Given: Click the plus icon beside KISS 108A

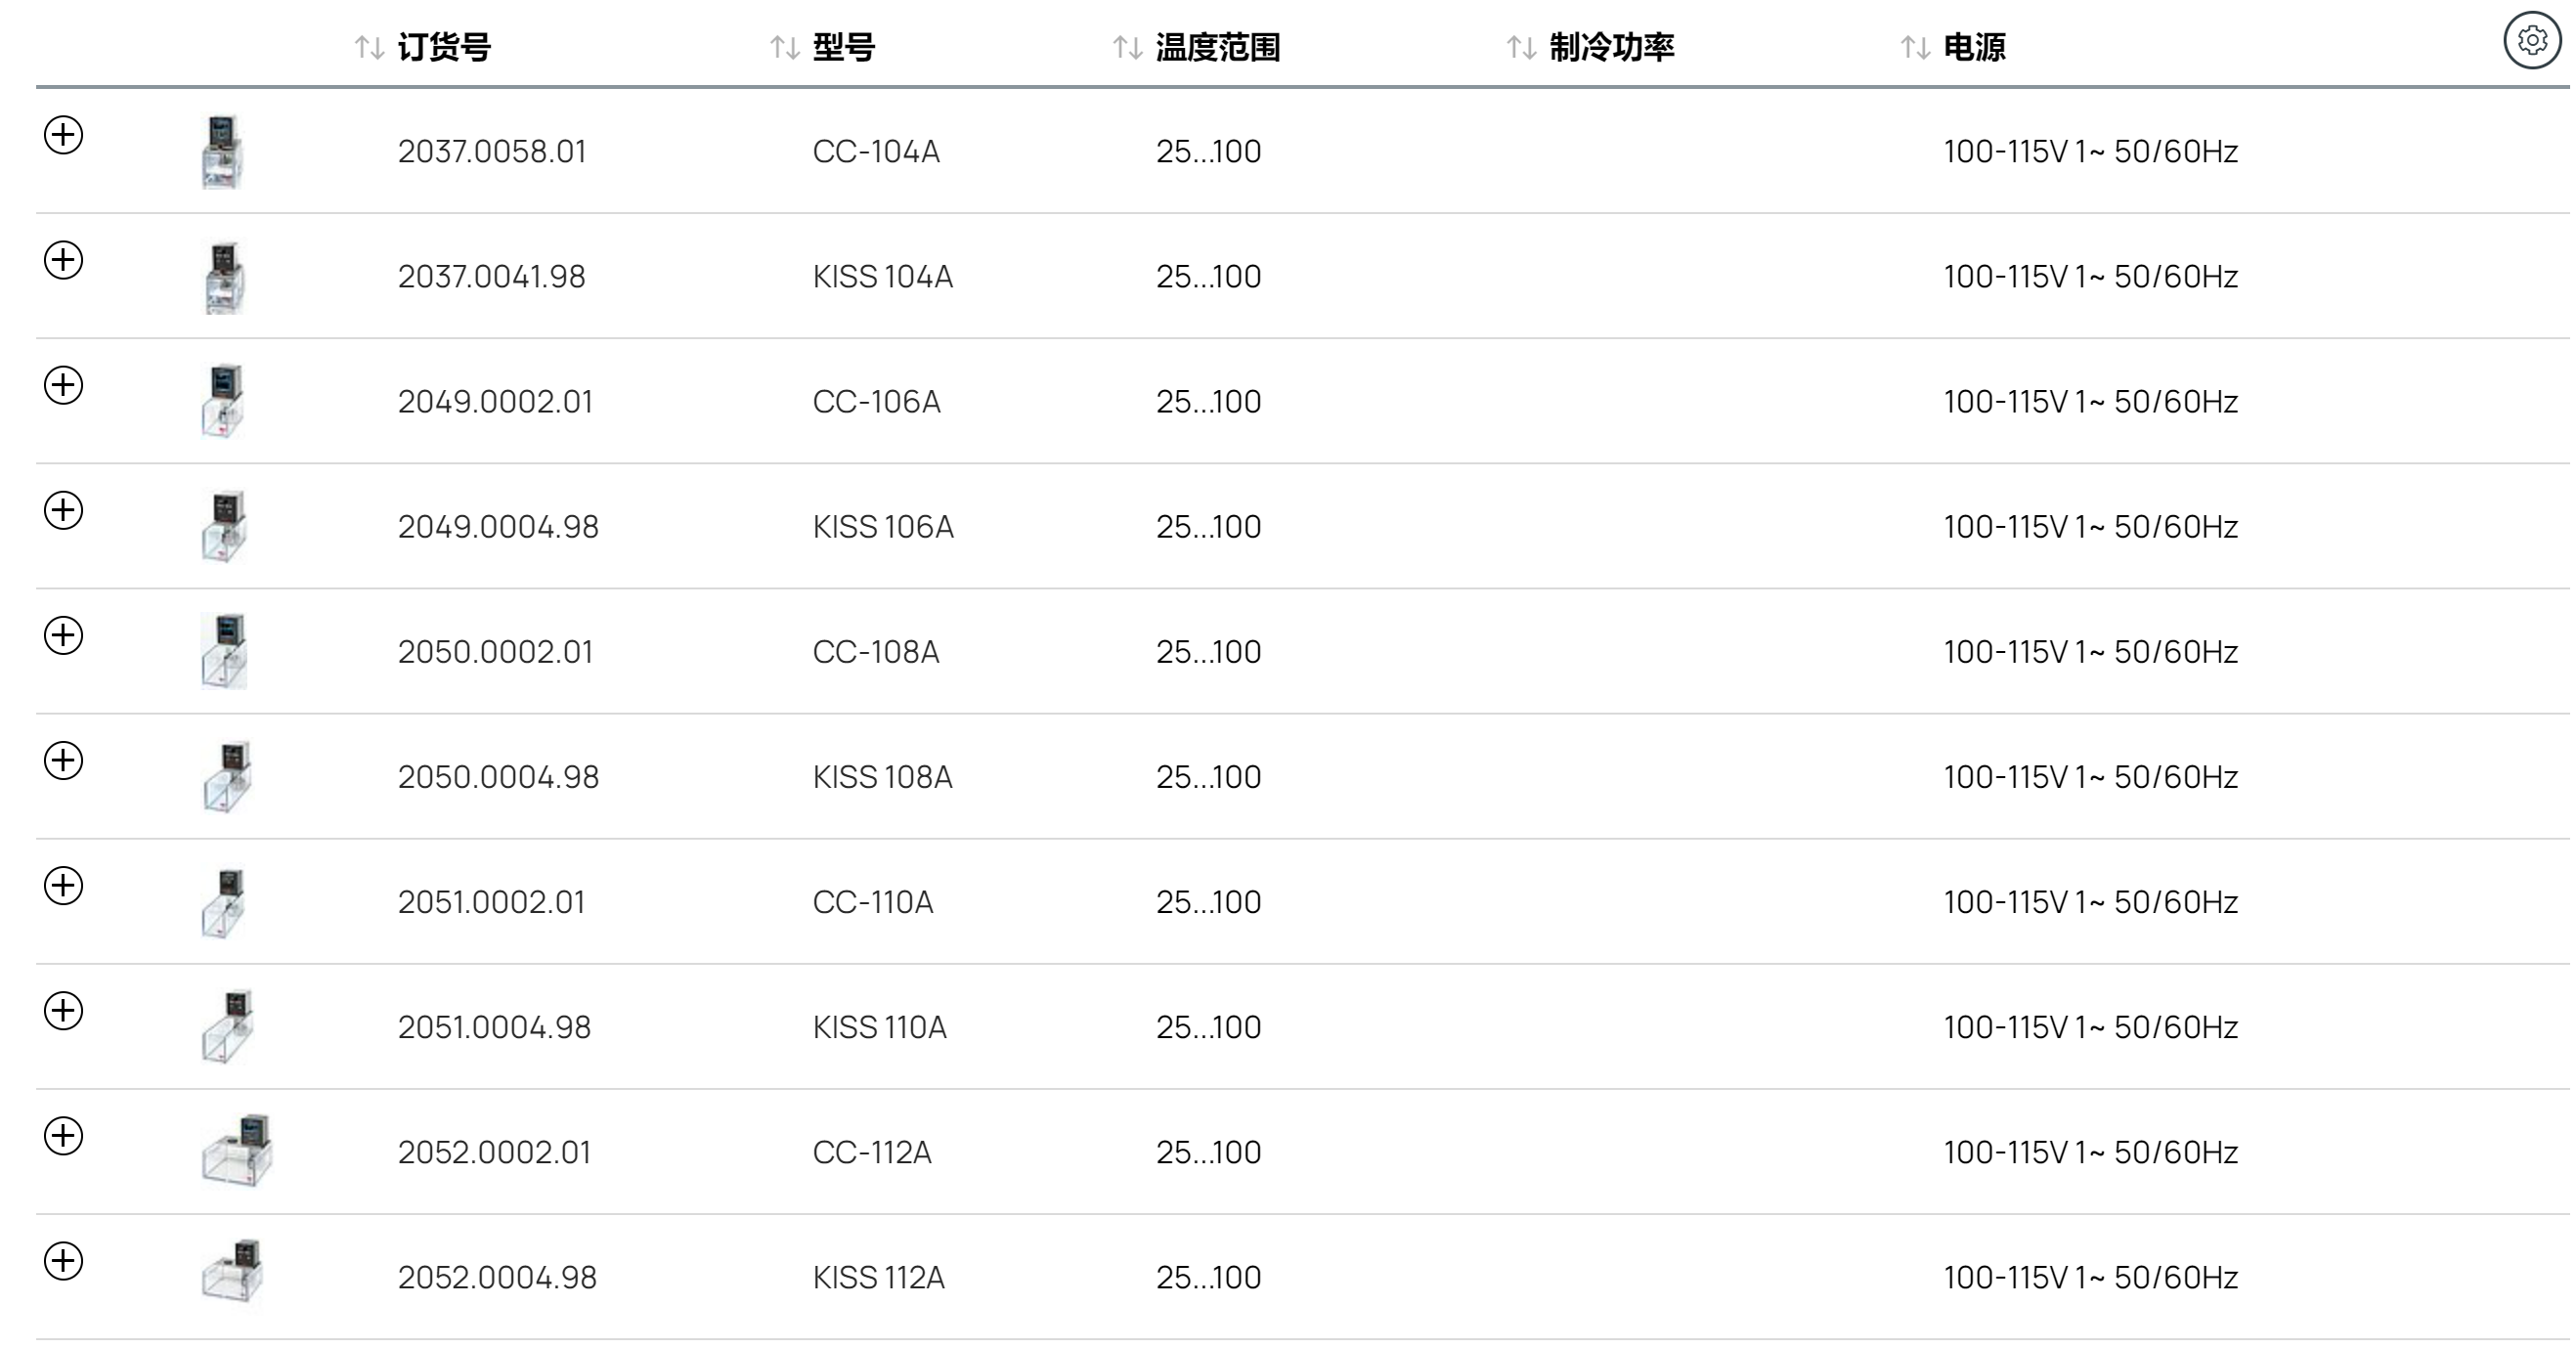Looking at the screenshot, I should pos(63,760).
